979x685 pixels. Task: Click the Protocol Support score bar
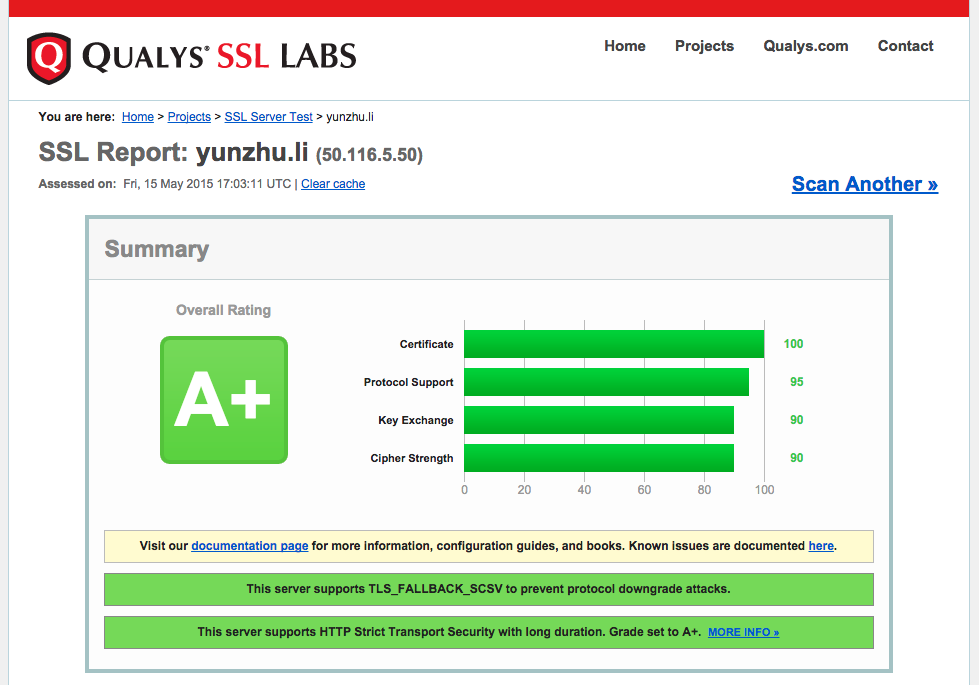pos(606,382)
